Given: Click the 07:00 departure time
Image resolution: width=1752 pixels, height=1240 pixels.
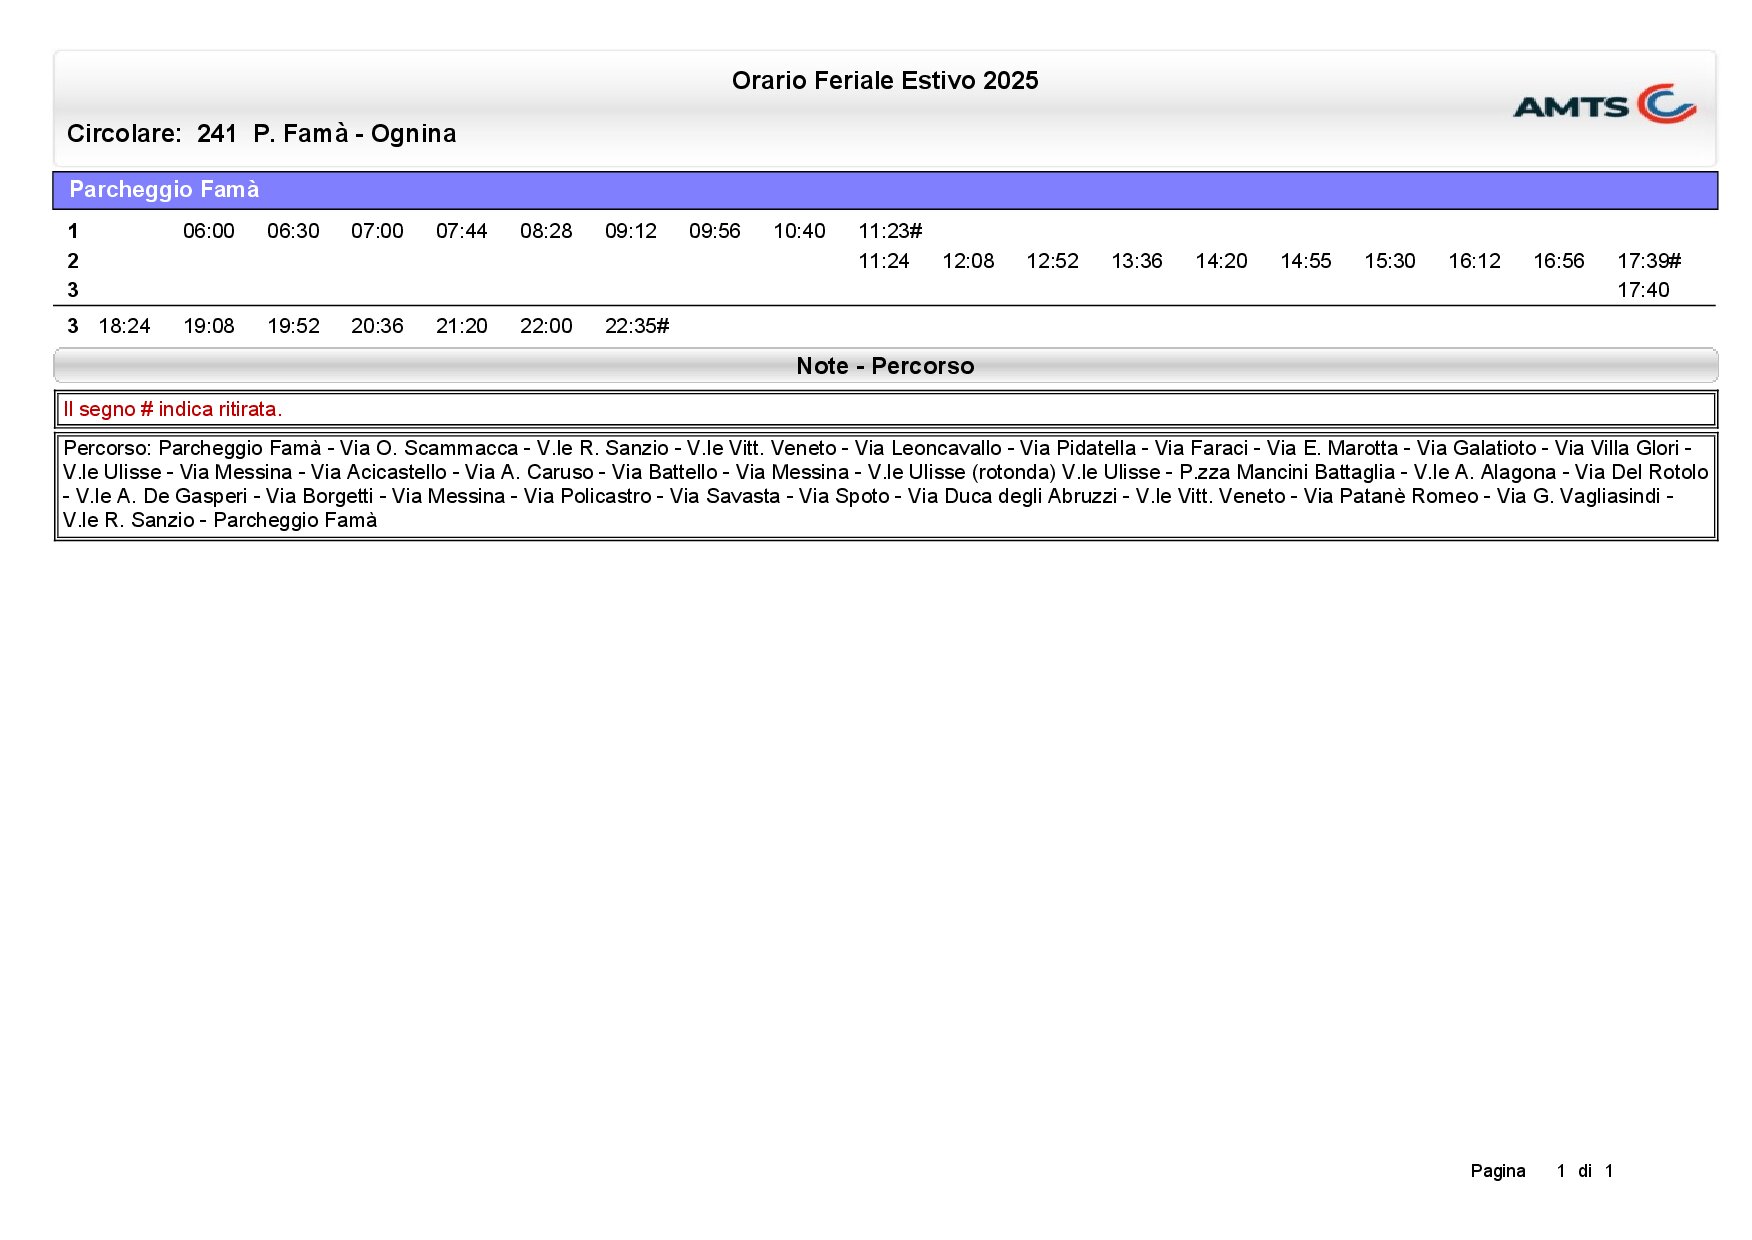Looking at the screenshot, I should 377,231.
